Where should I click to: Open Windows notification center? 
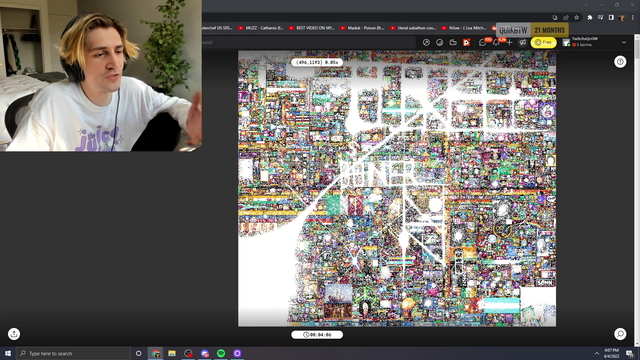coord(630,353)
